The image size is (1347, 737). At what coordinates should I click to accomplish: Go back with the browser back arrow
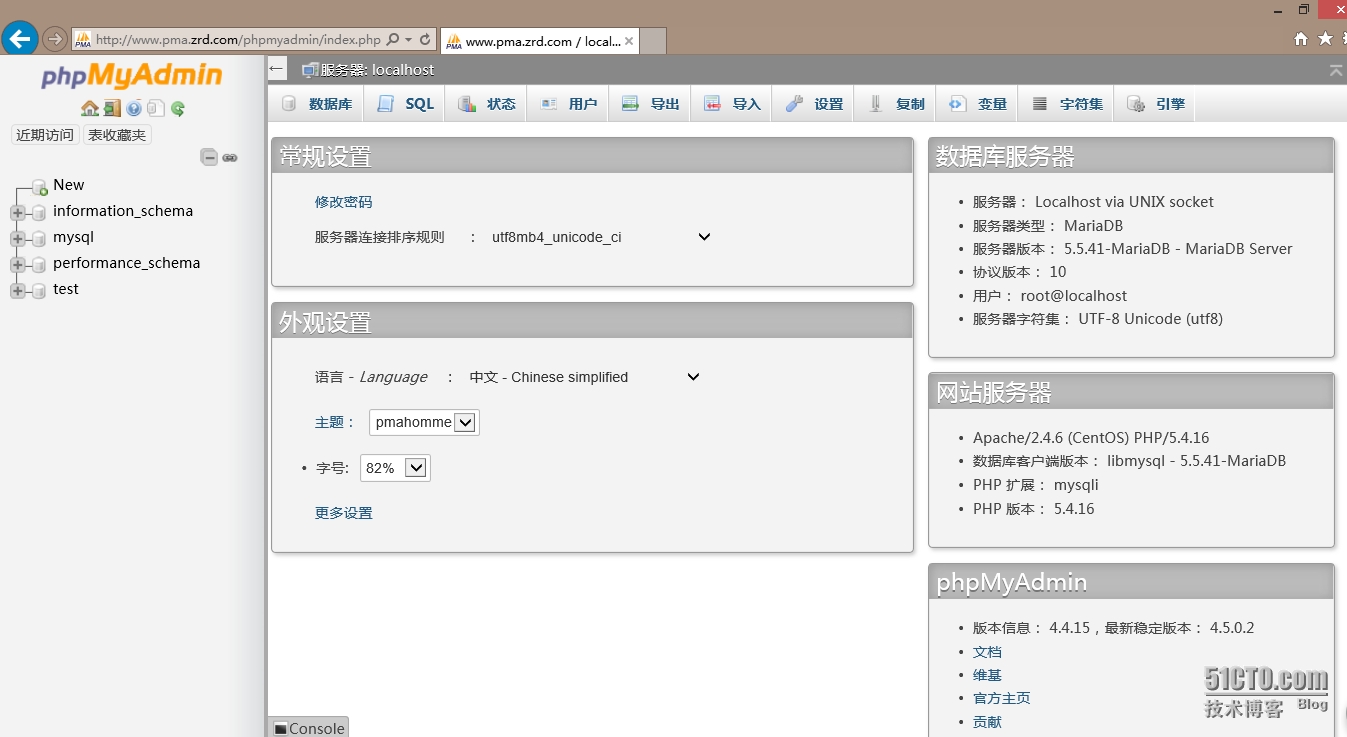point(20,39)
